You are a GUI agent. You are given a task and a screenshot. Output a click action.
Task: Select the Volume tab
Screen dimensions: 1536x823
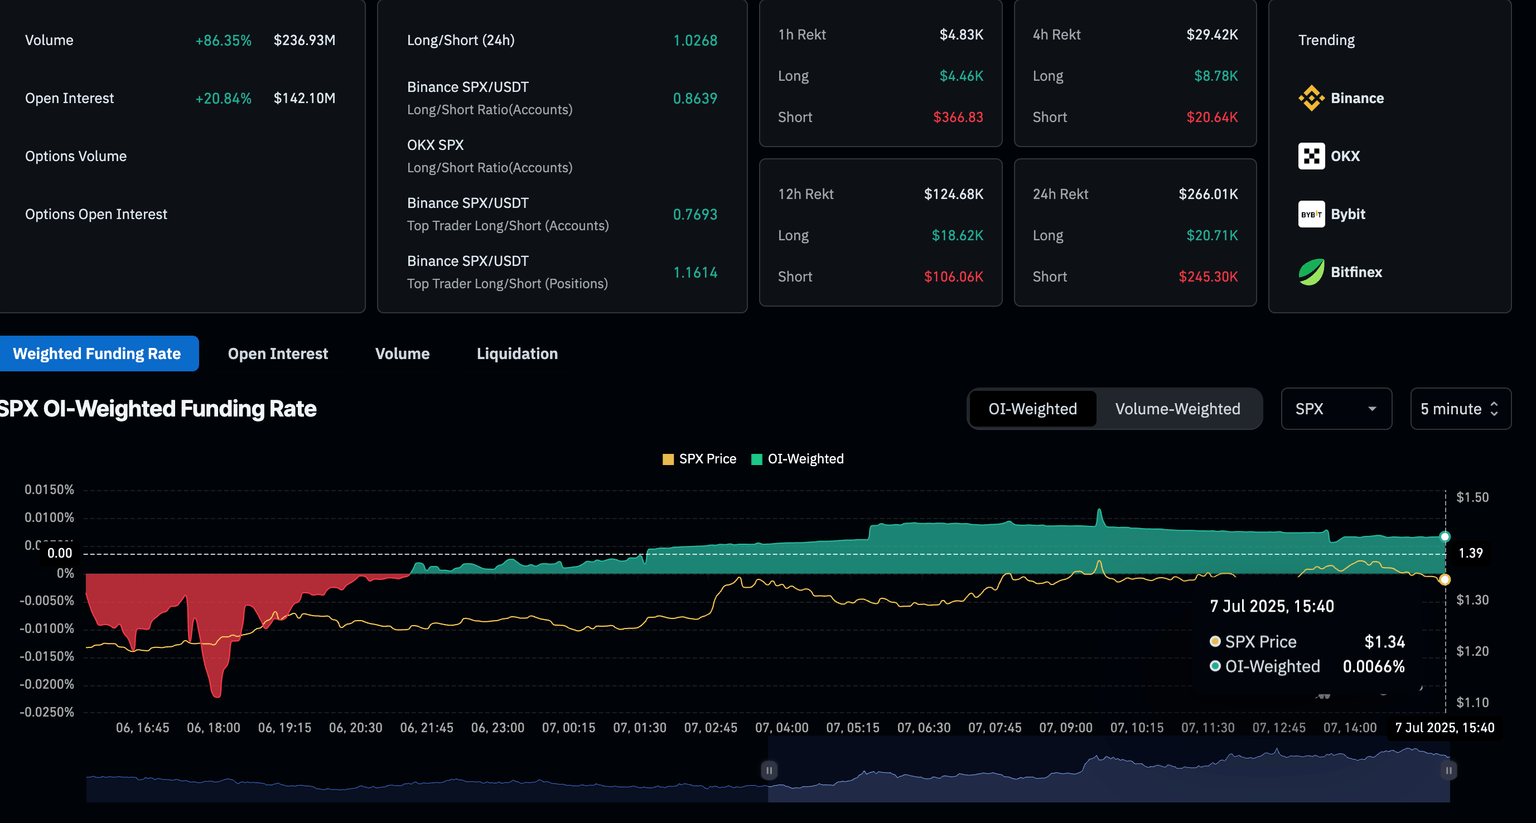tap(402, 354)
